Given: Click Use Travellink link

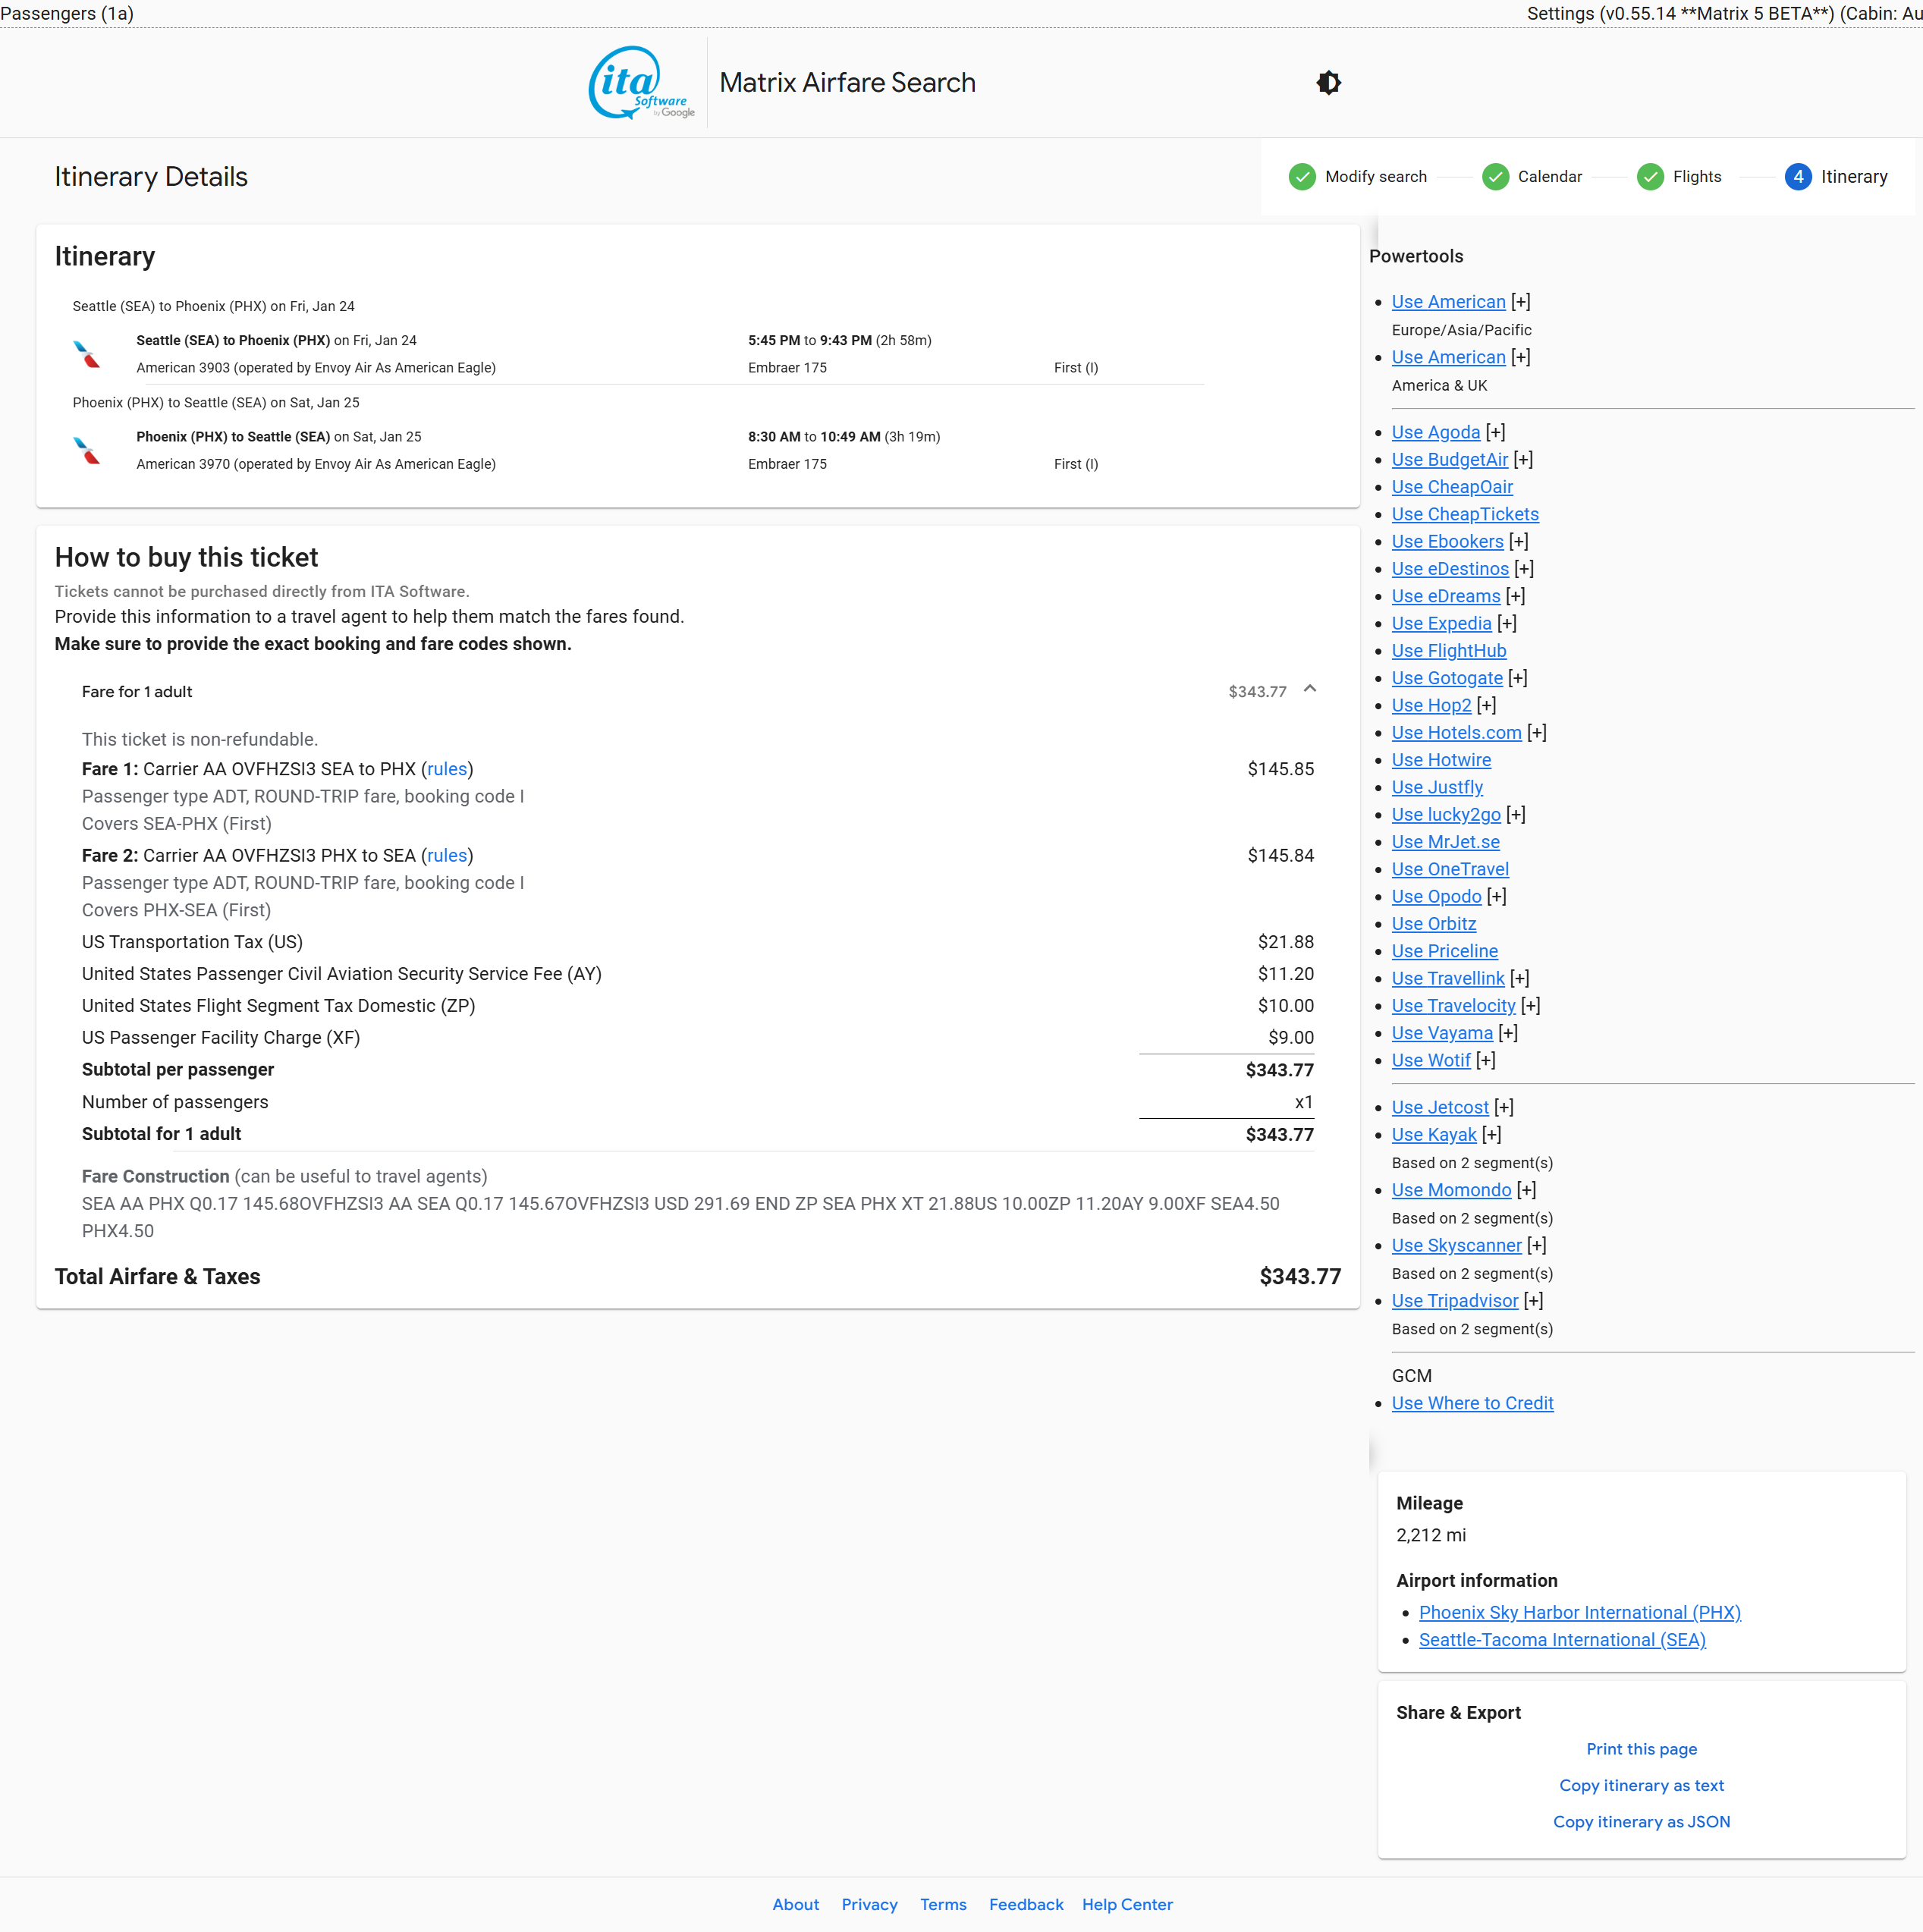Looking at the screenshot, I should [1448, 978].
